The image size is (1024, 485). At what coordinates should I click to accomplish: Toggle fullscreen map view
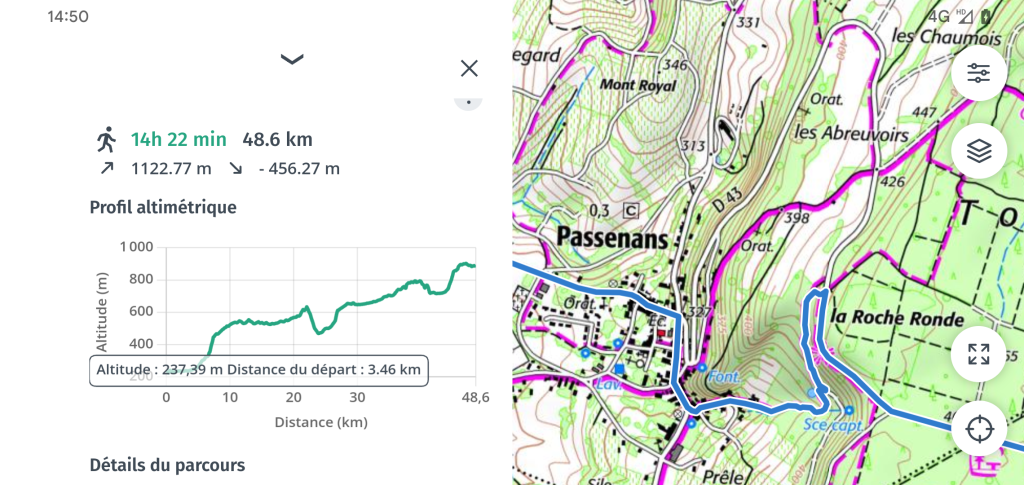(978, 354)
